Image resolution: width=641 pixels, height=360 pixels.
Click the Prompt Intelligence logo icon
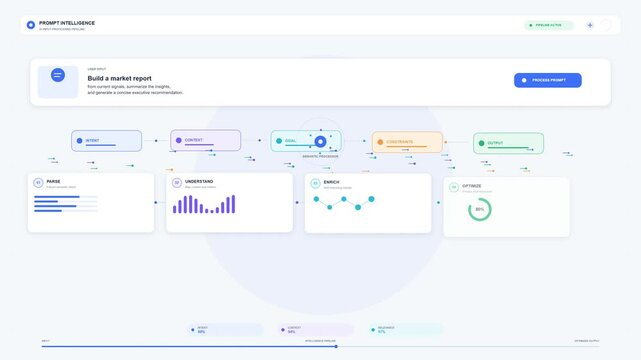coord(31,25)
